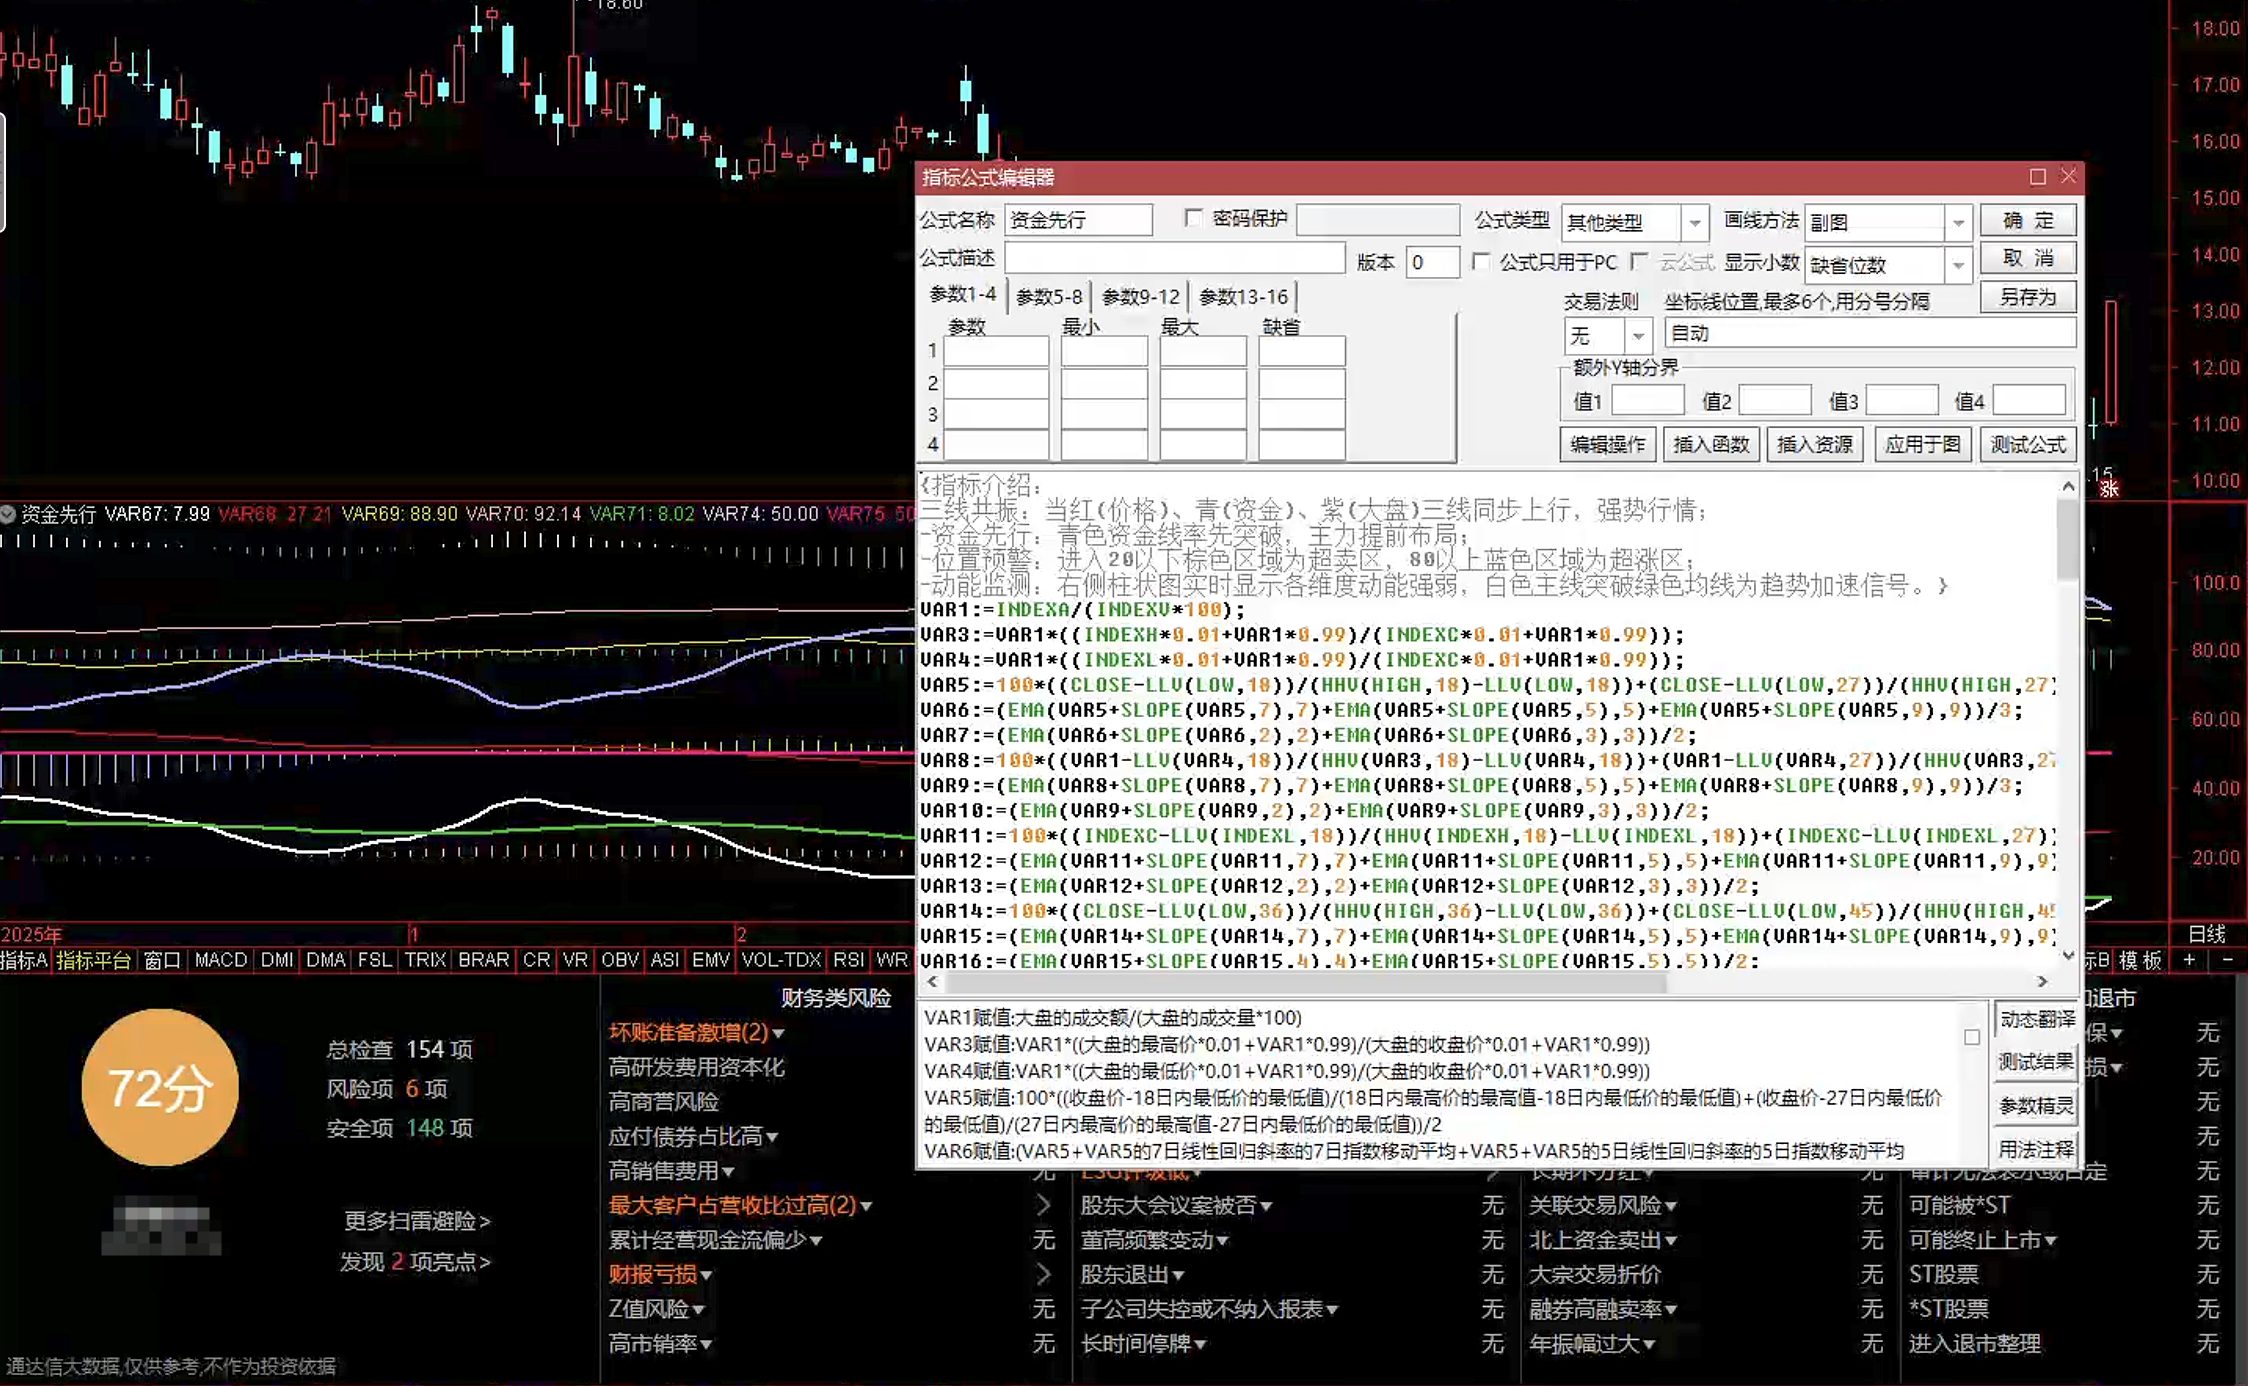Image resolution: width=2248 pixels, height=1386 pixels.
Task: Click the 版本 number field
Action: [1431, 263]
